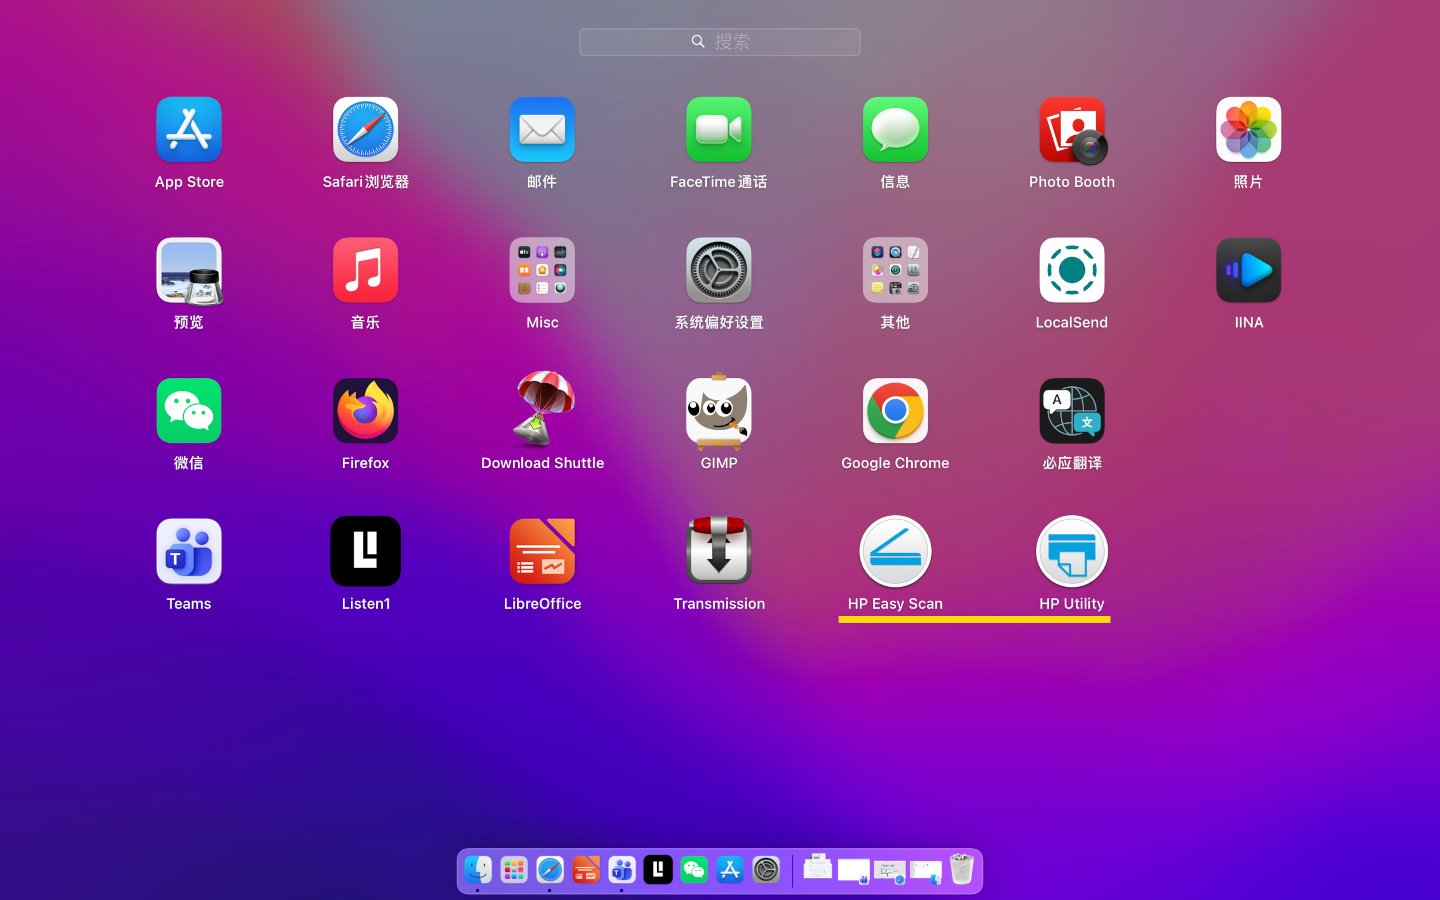Start FaceTime通话 app
Viewport: 1440px width, 900px height.
[x=719, y=130]
